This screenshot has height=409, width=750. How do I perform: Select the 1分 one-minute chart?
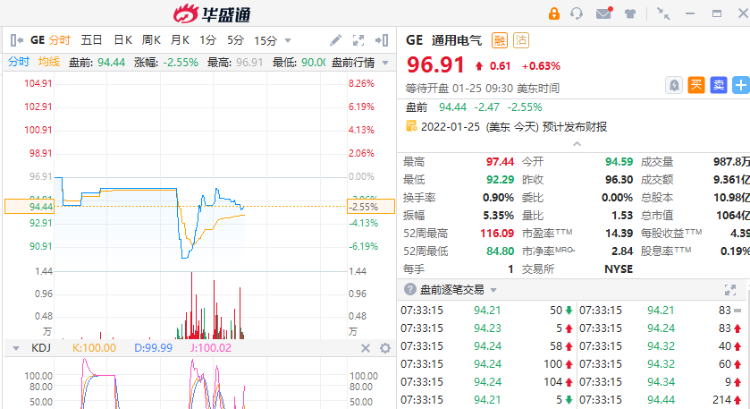pyautogui.click(x=208, y=40)
